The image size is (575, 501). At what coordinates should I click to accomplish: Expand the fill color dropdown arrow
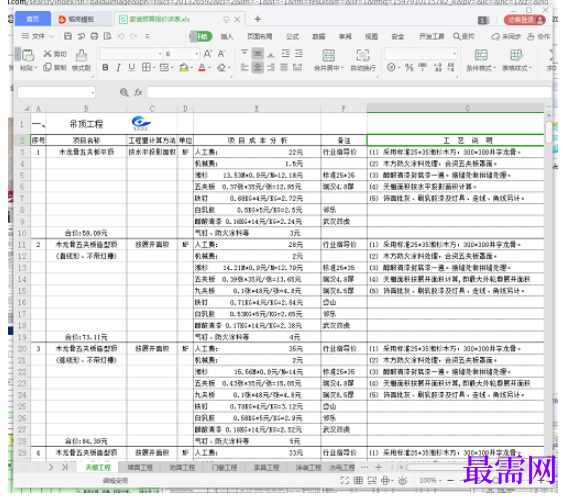pos(191,68)
